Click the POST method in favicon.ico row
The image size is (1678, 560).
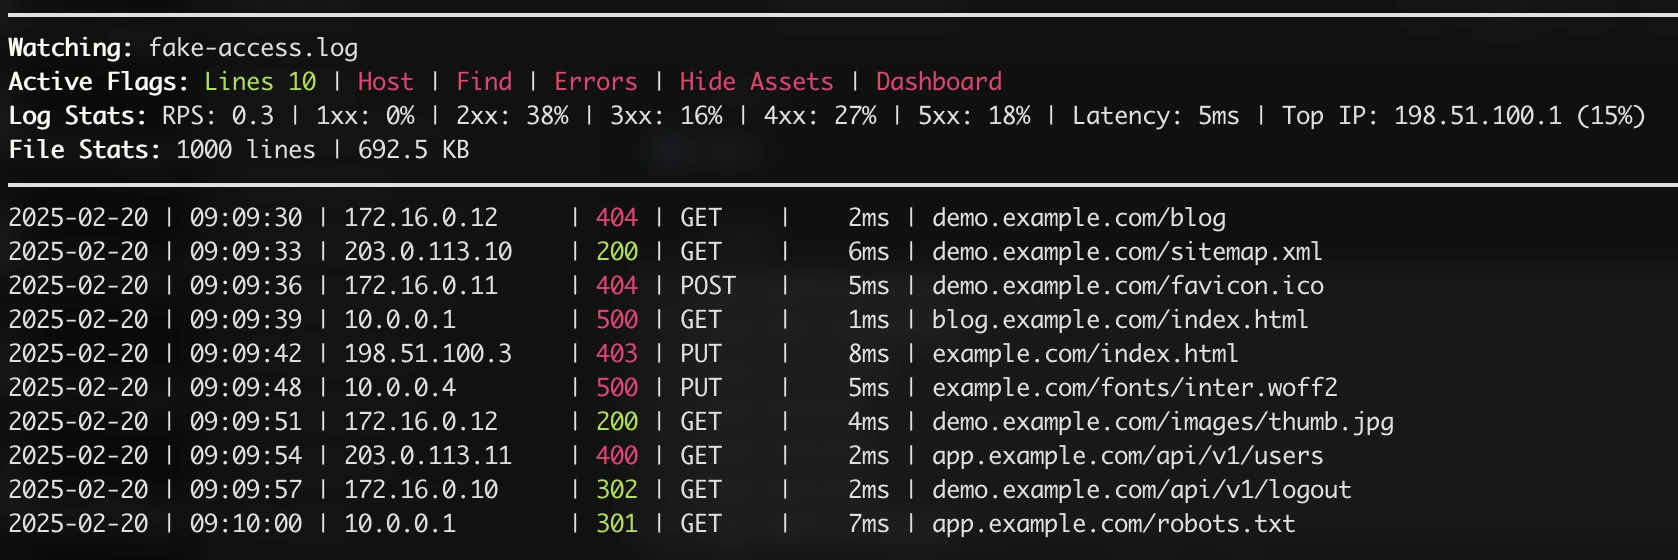point(708,286)
